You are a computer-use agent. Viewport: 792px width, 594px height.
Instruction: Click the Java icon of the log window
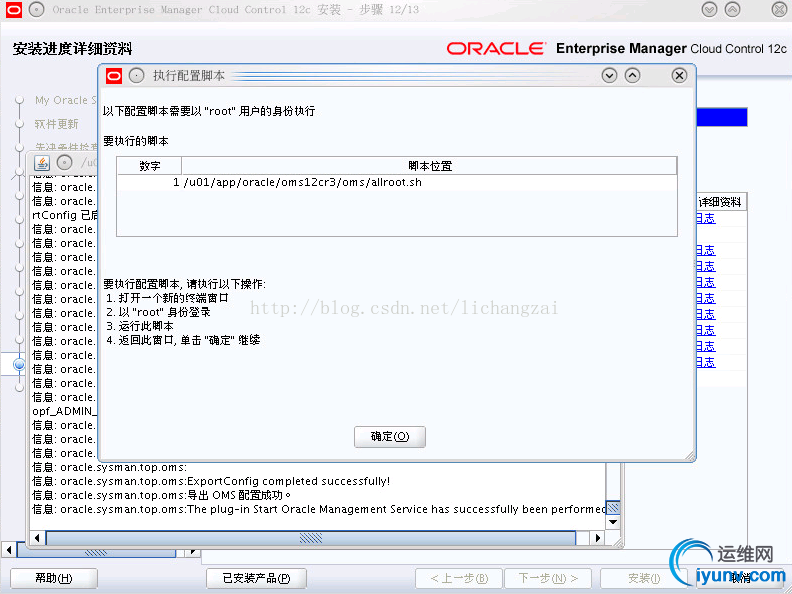click(x=42, y=163)
